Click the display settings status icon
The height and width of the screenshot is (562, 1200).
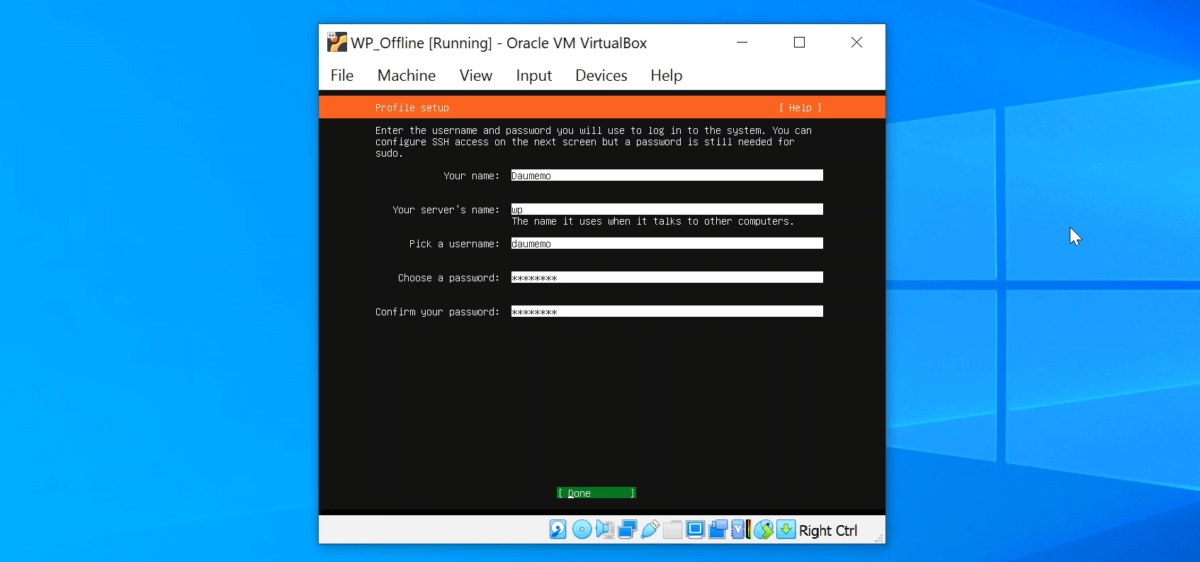(x=696, y=529)
